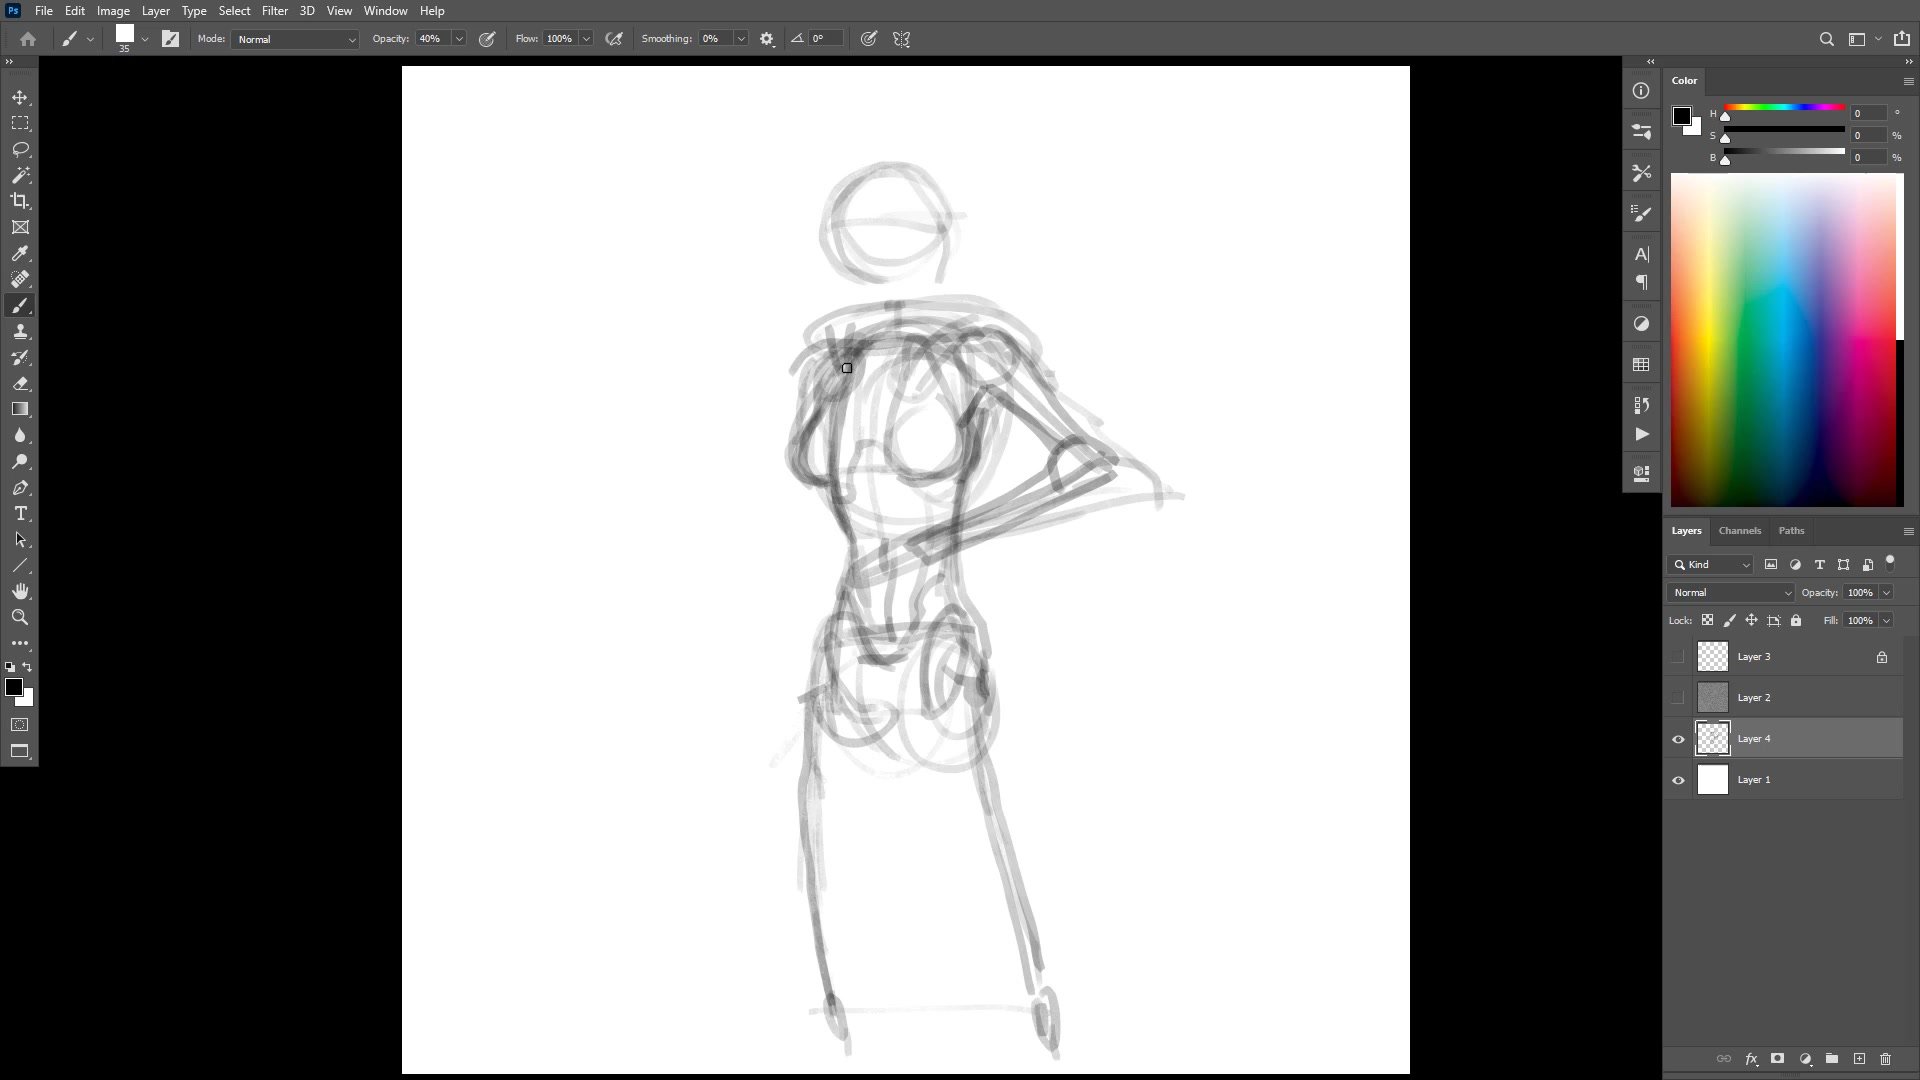Open the brush Mode dropdown
Viewport: 1920px width, 1080px height.
pos(295,39)
